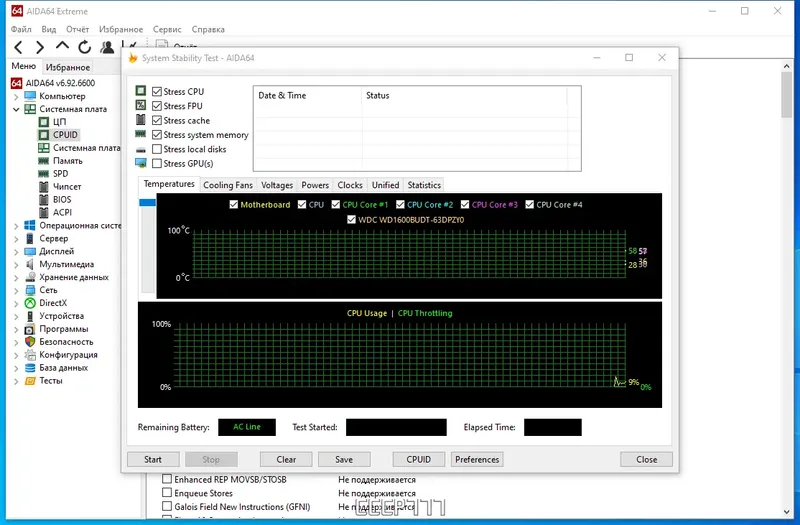Viewport: 800px width, 525px height.
Task: Open the BIOS item in the tree
Action: pos(62,199)
